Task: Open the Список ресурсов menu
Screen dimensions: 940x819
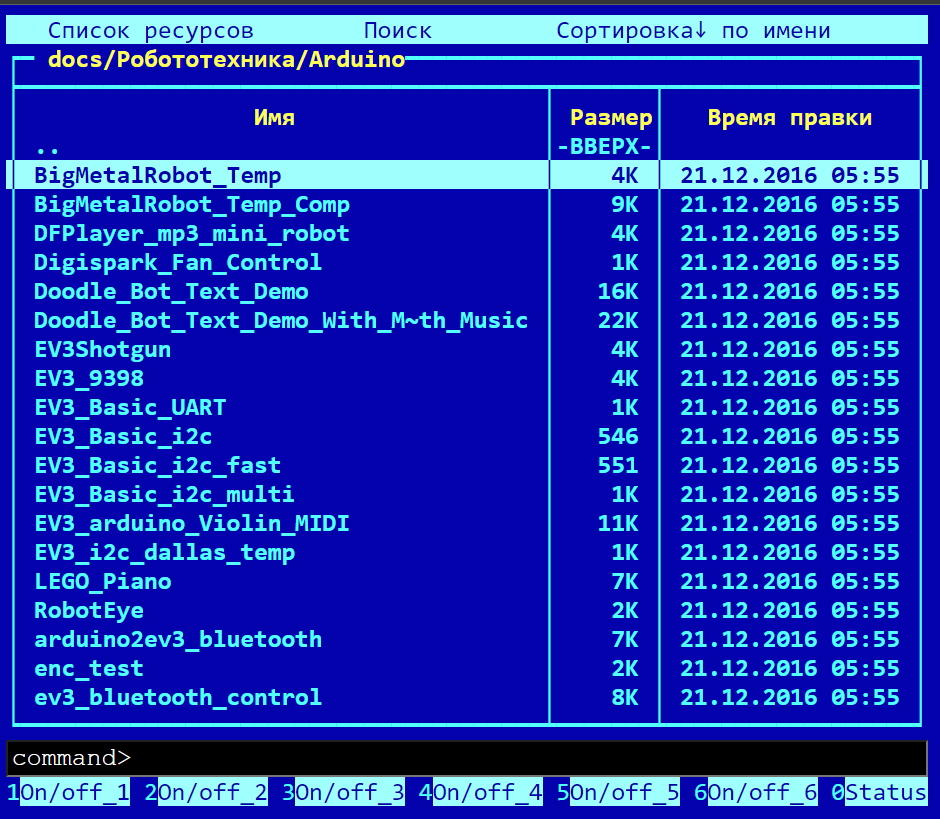Action: [150, 31]
